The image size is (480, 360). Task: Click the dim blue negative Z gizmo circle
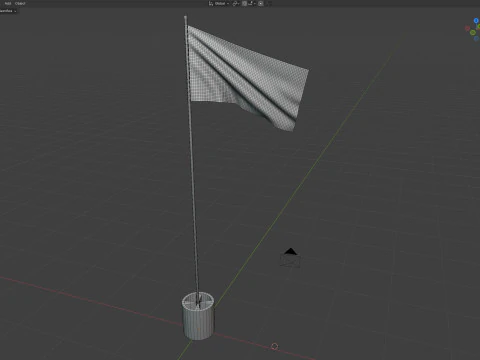[476, 39]
